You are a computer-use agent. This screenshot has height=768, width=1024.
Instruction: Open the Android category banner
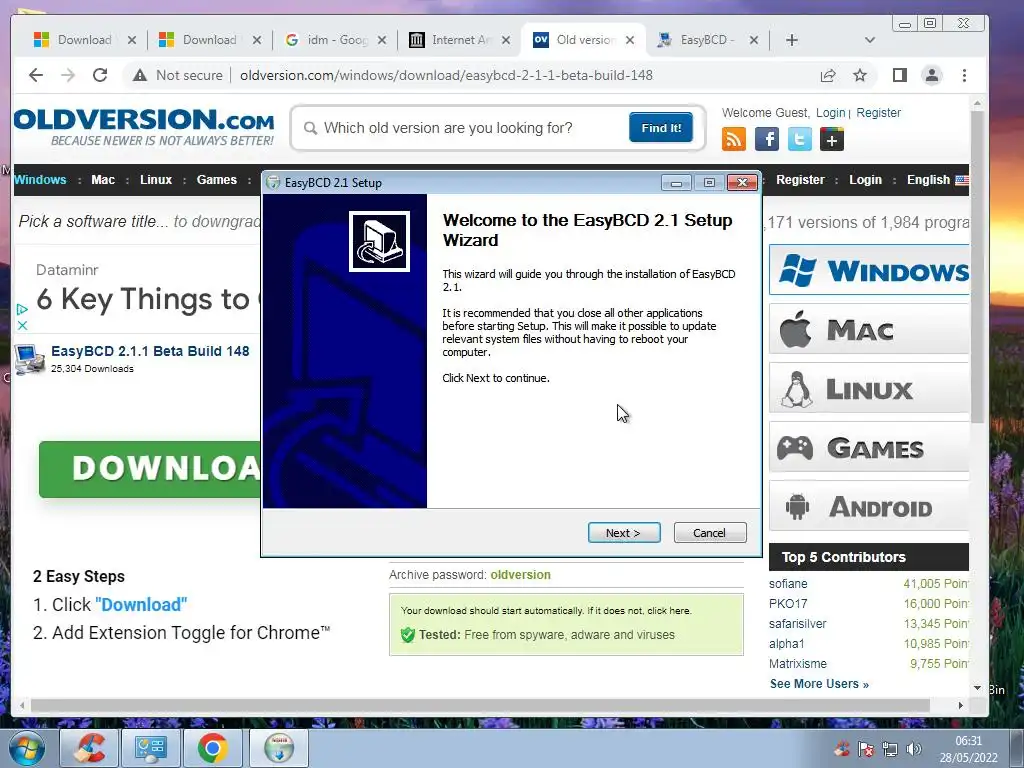point(869,507)
